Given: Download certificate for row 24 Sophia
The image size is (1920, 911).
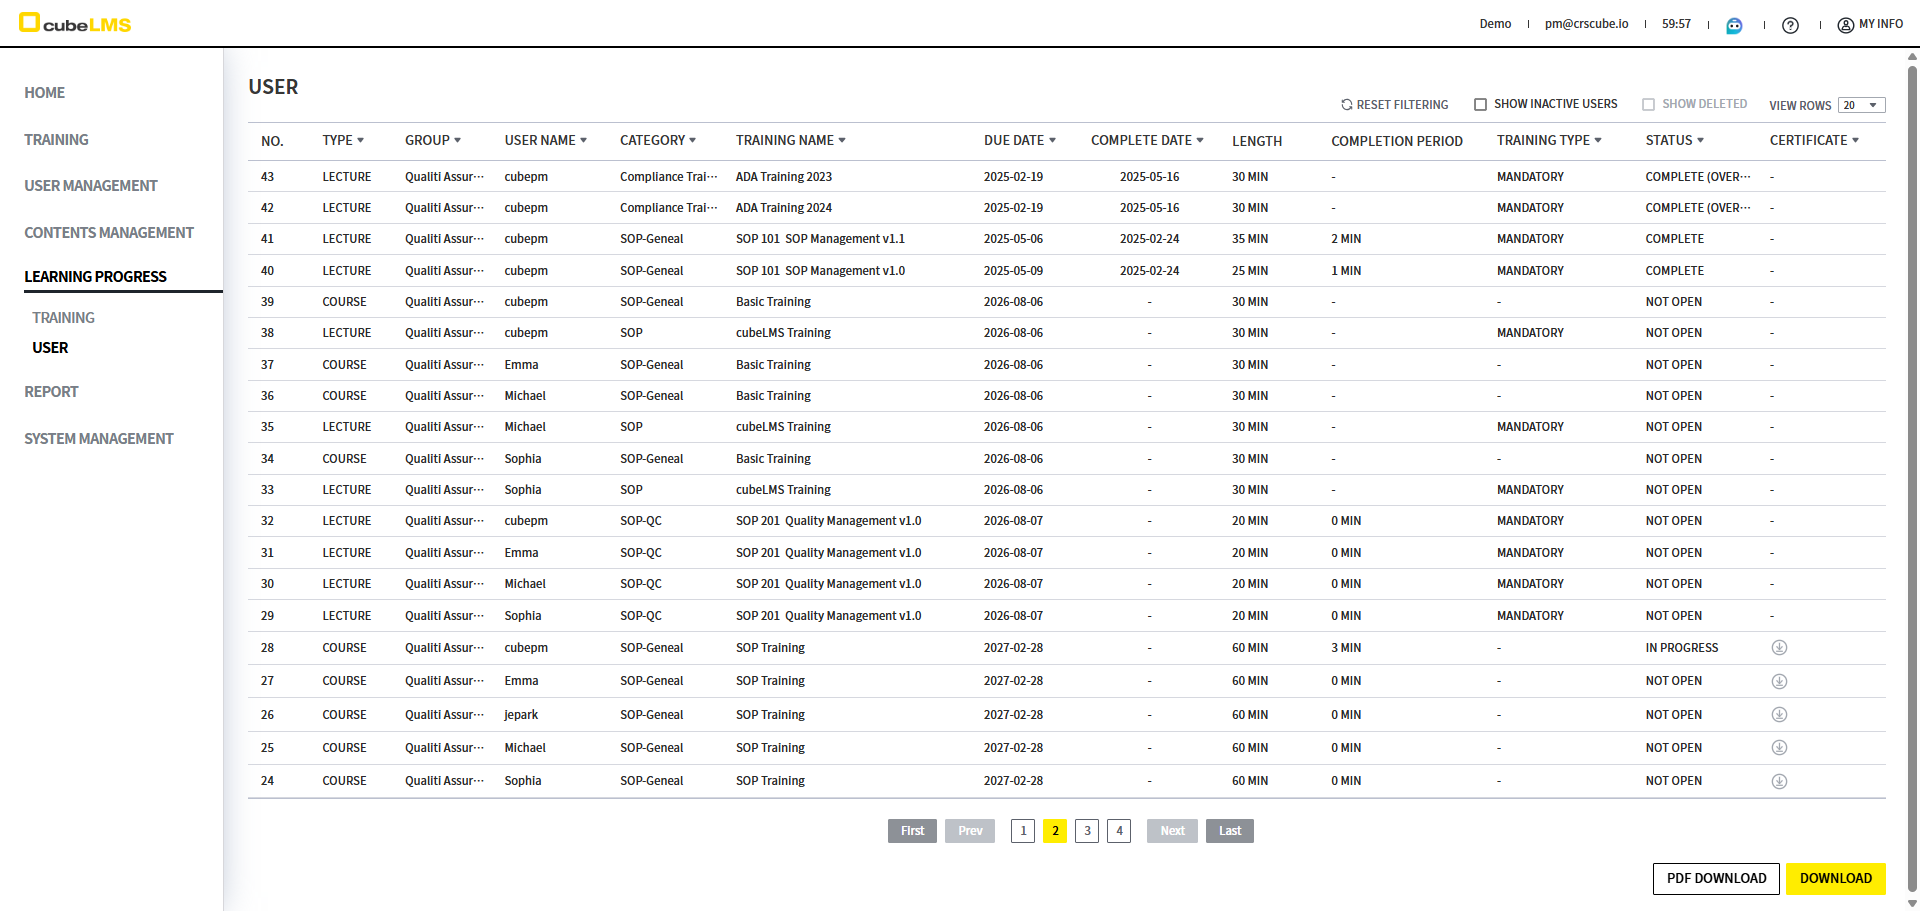Looking at the screenshot, I should 1779,782.
